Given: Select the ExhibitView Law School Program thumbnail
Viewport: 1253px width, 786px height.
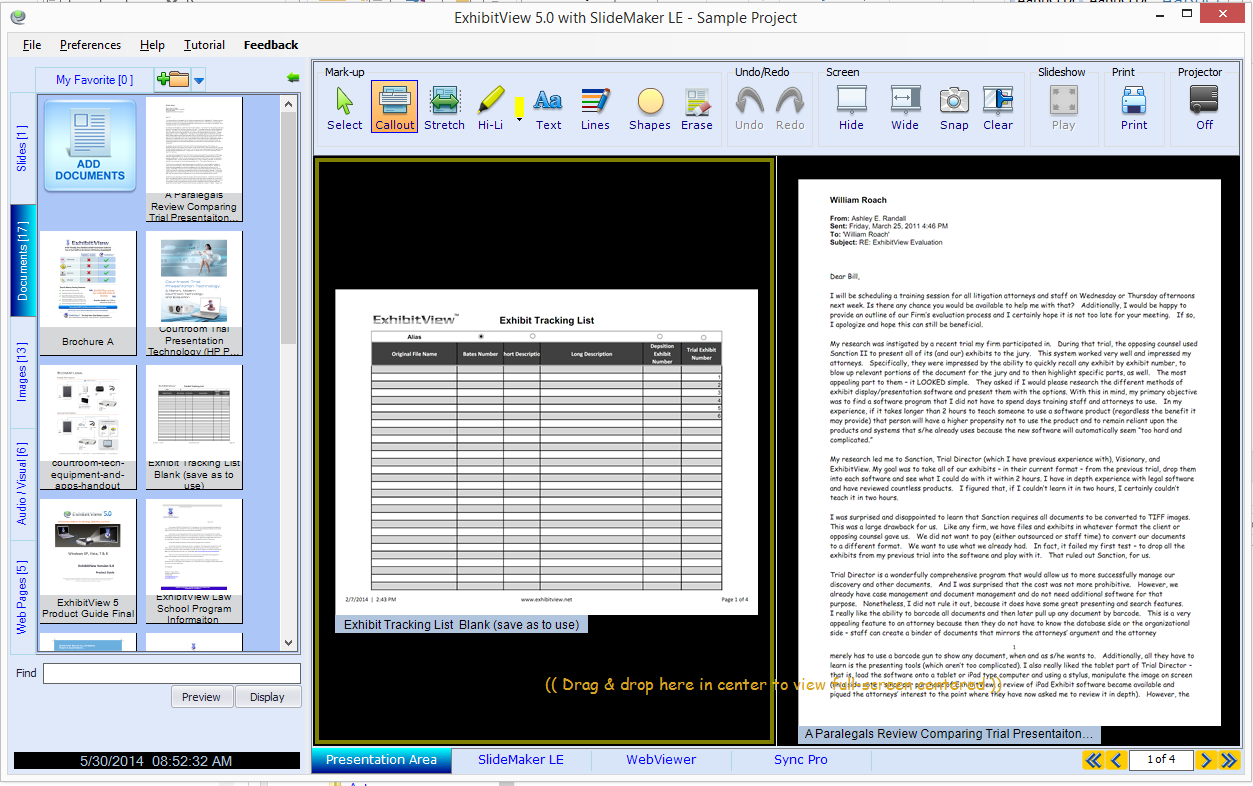Looking at the screenshot, I should [x=195, y=561].
